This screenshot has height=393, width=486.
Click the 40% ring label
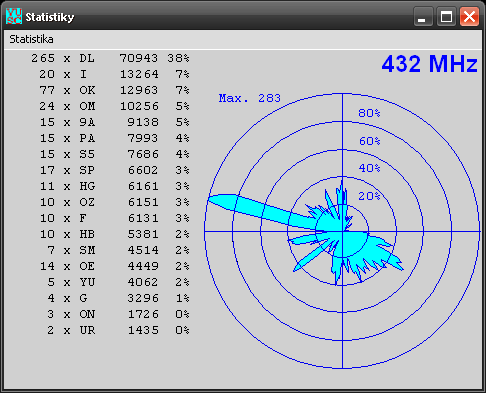tap(369, 168)
